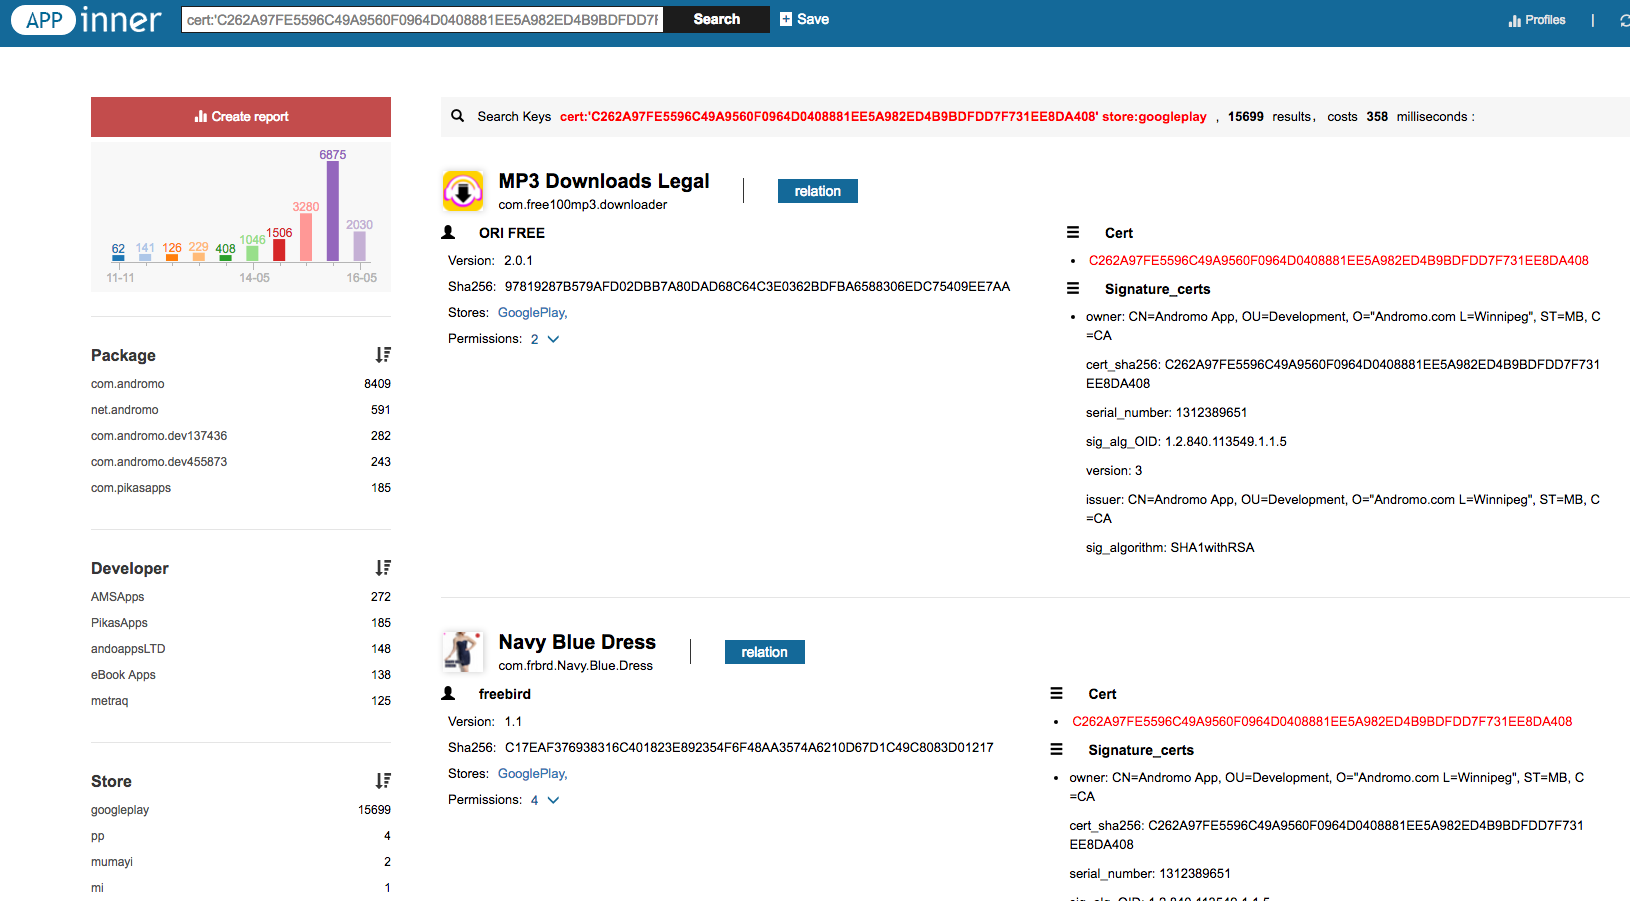1630x901 pixels.
Task: Click the developer person icon next to freebird
Action: tap(448, 694)
